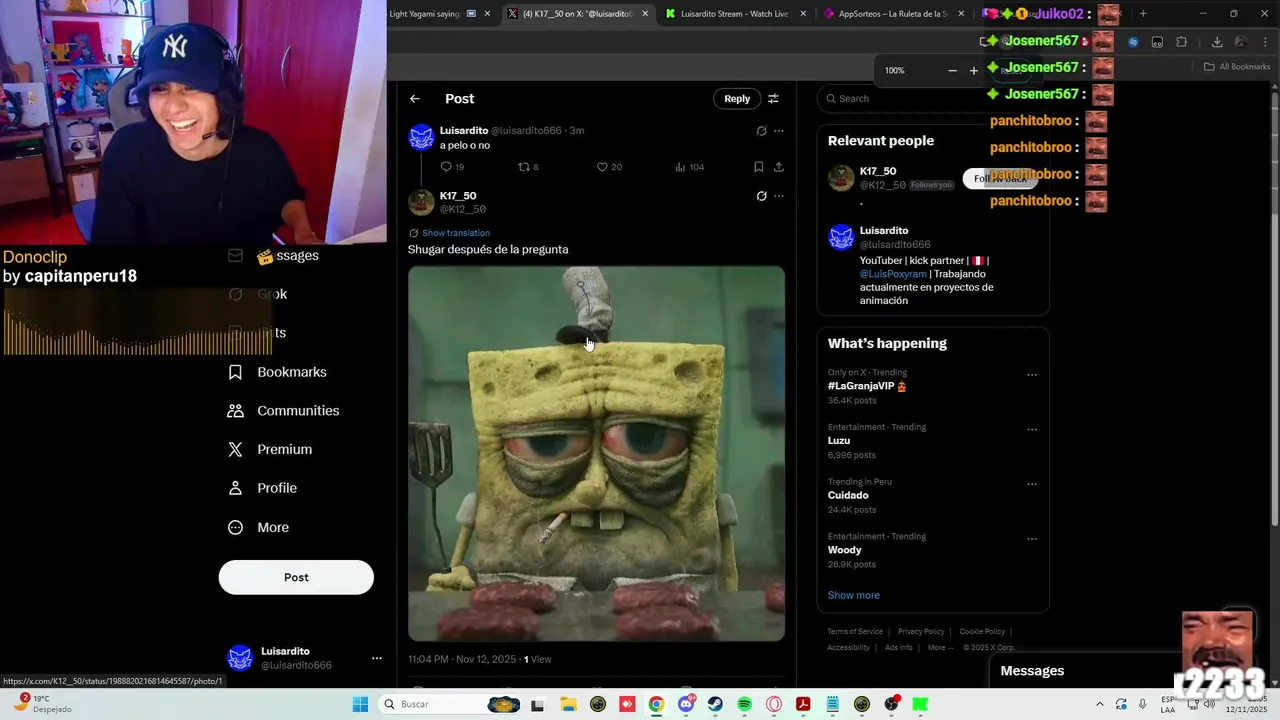
Task: Click the reply icon showing 19
Action: tap(452, 167)
